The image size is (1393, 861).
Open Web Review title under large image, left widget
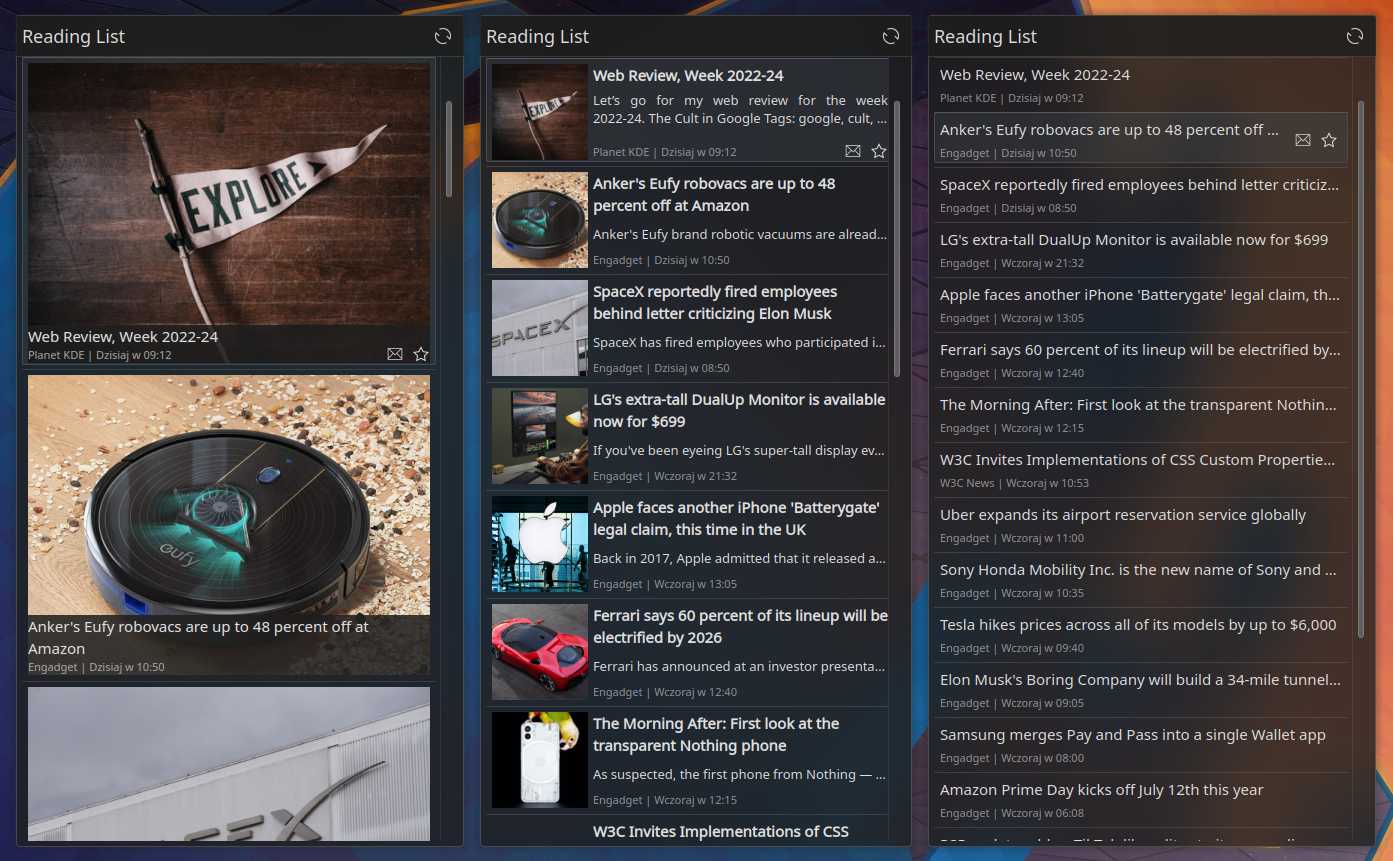coord(123,336)
